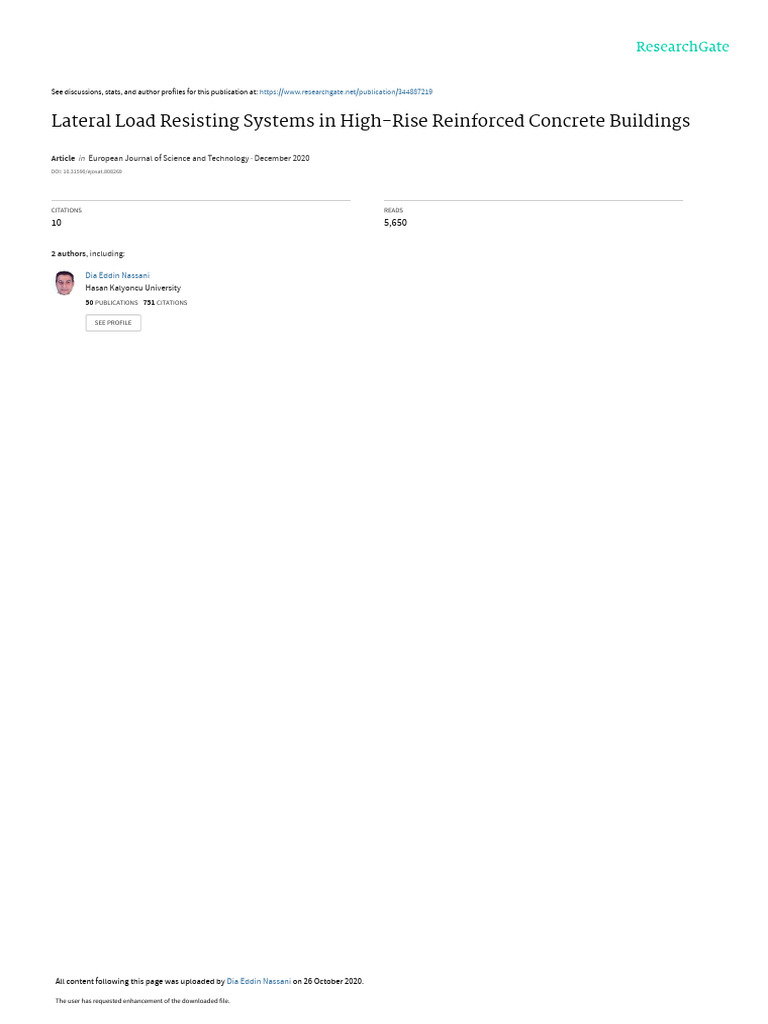Click the 'requested enhancement of downloaded file' note

click(142, 1000)
